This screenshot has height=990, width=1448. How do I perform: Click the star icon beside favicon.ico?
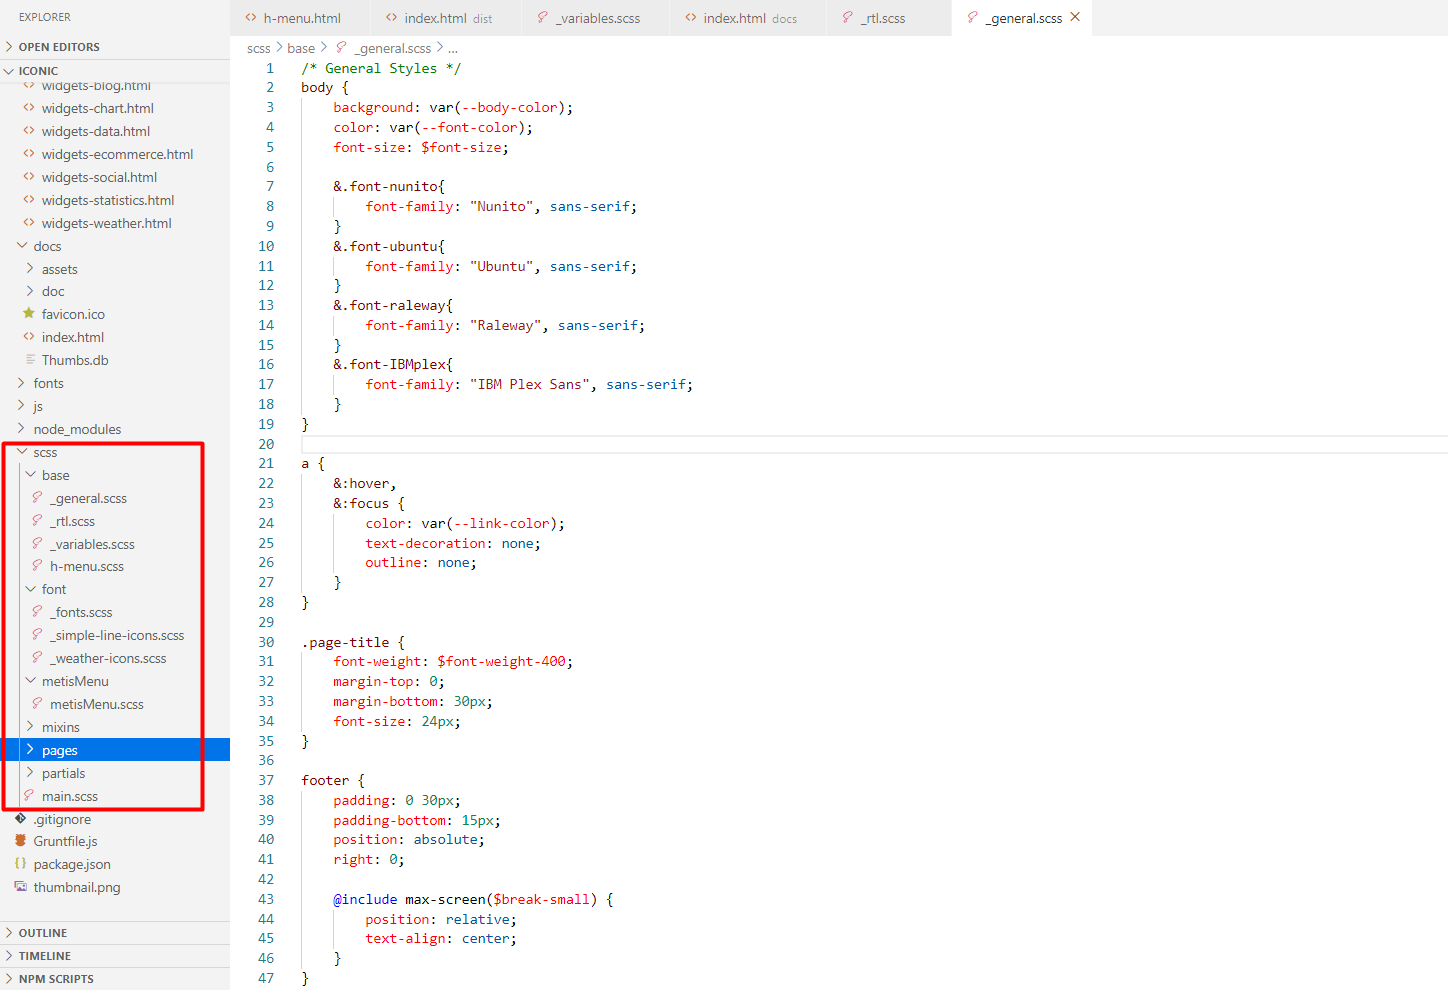point(29,314)
